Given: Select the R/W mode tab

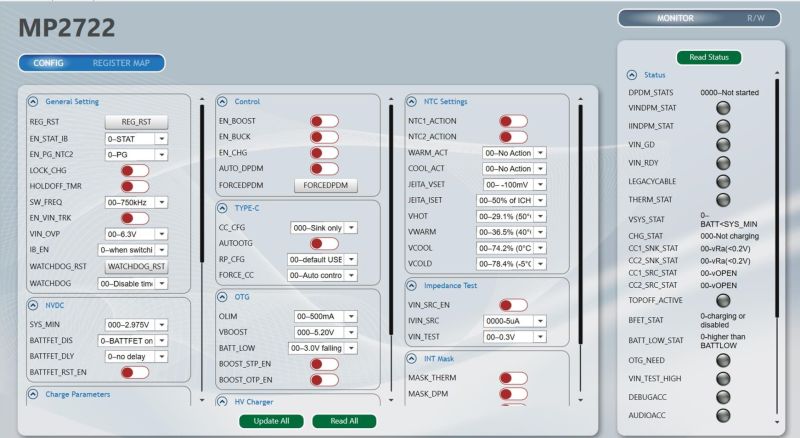Looking at the screenshot, I should 756,18.
